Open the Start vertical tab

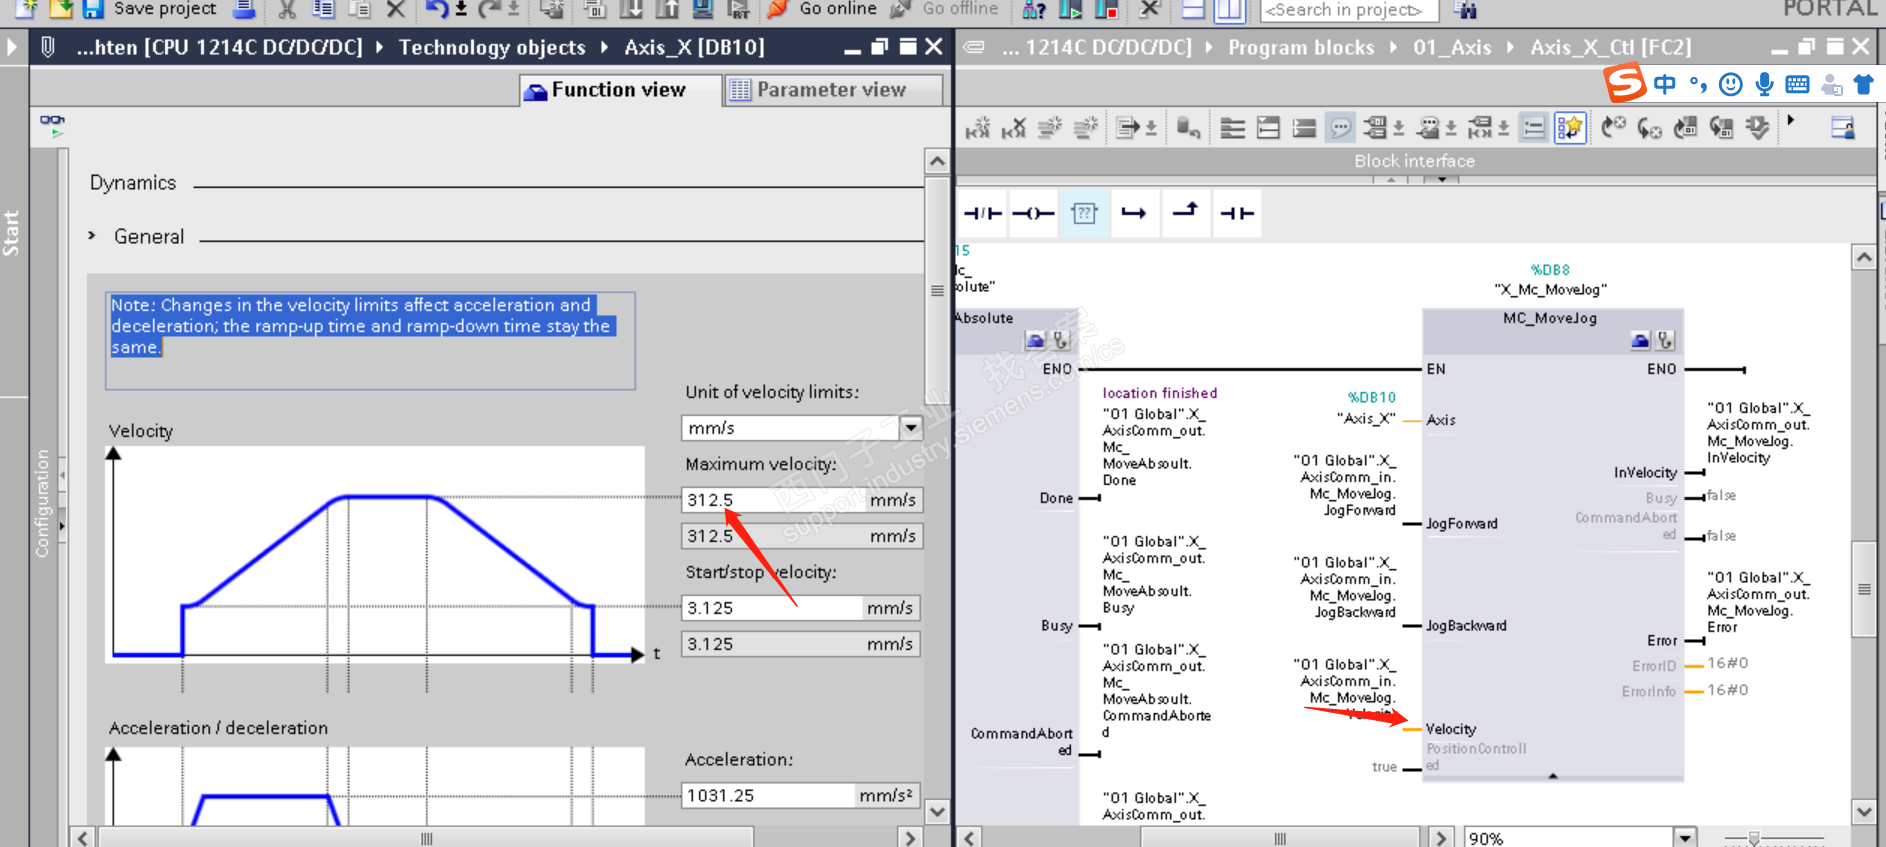(x=12, y=232)
